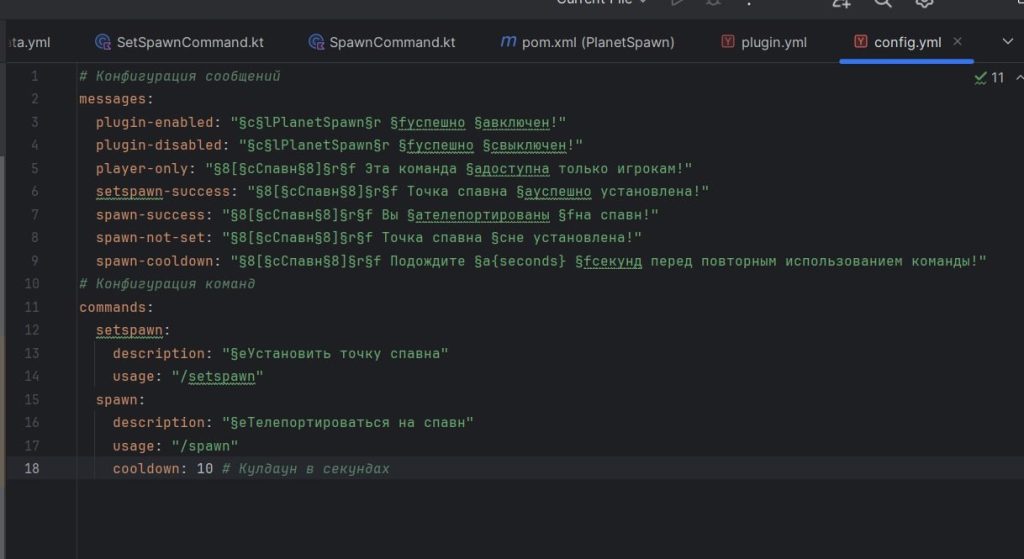Click the 11 problems count indicator
Screen dimensions: 1024x559
(997, 77)
